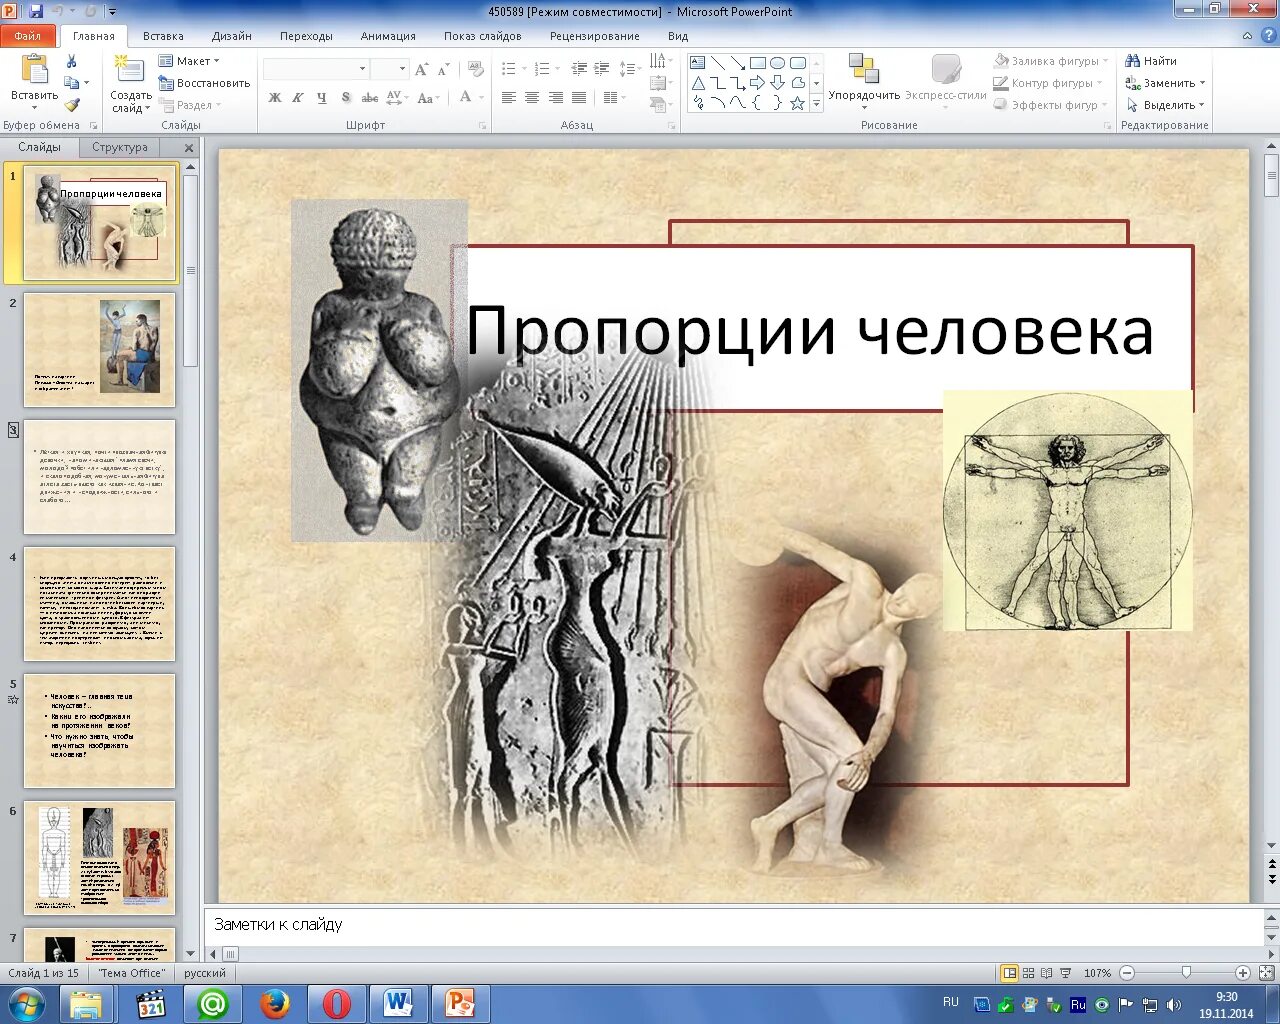
Task: Click the Найти binoculars search button
Action: pyautogui.click(x=1151, y=61)
